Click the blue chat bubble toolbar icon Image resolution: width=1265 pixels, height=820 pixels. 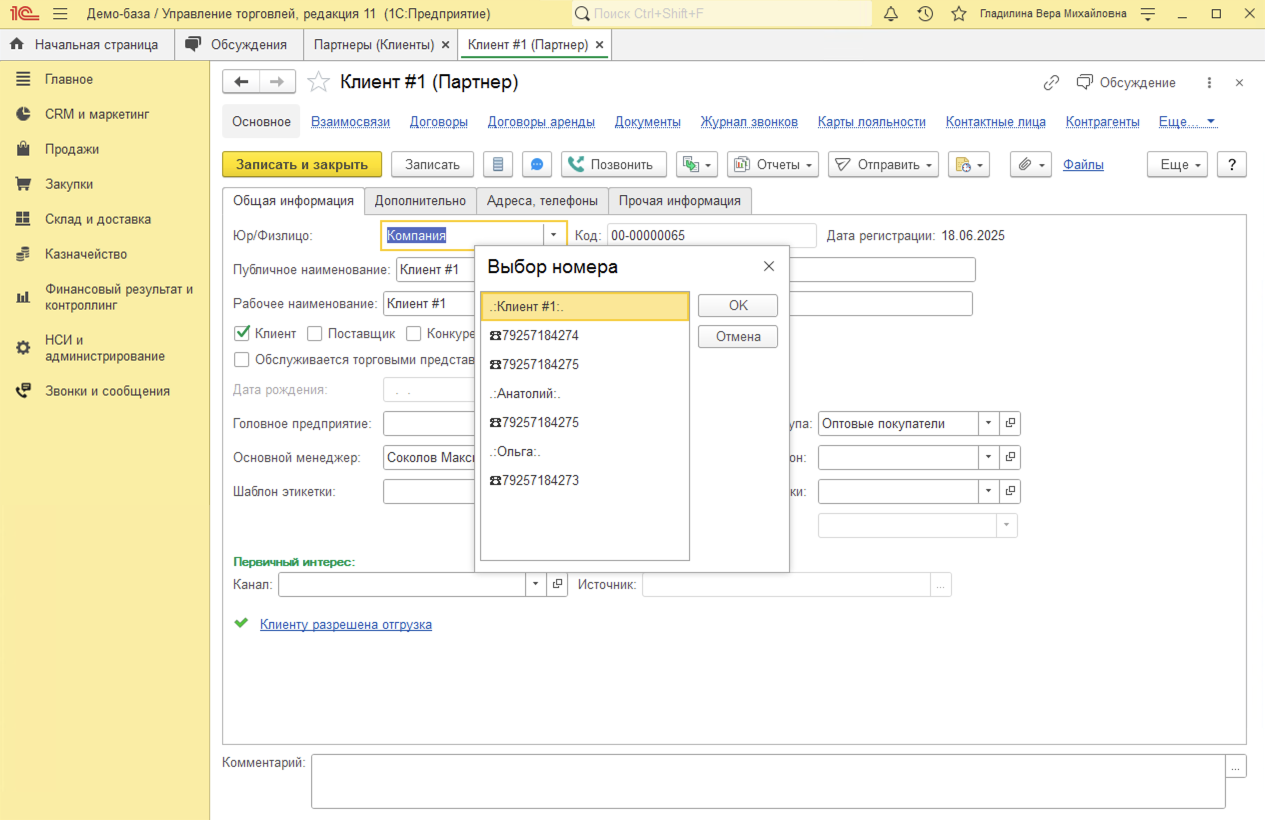coord(537,165)
